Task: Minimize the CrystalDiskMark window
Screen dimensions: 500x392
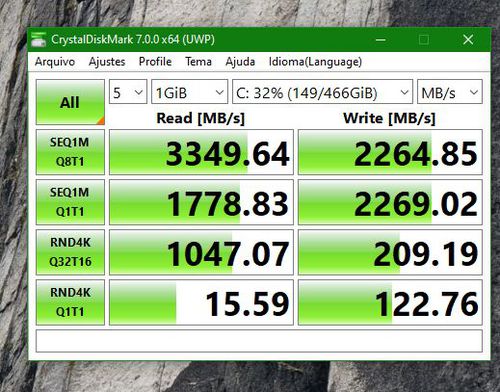Action: coord(381,40)
